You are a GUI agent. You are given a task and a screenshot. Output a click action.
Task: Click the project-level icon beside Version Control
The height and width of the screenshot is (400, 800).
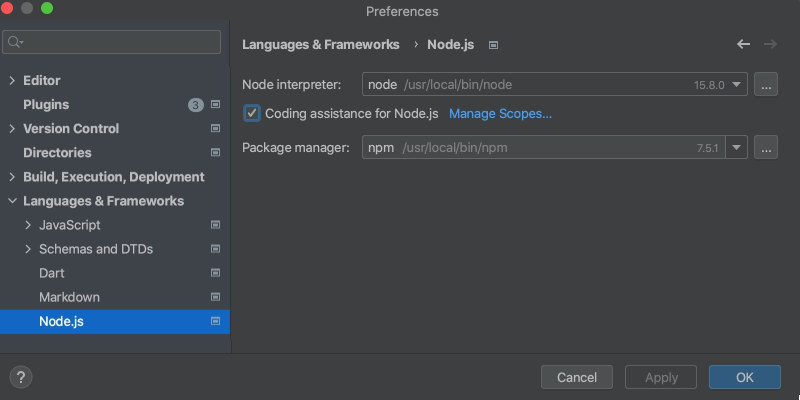tap(215, 129)
